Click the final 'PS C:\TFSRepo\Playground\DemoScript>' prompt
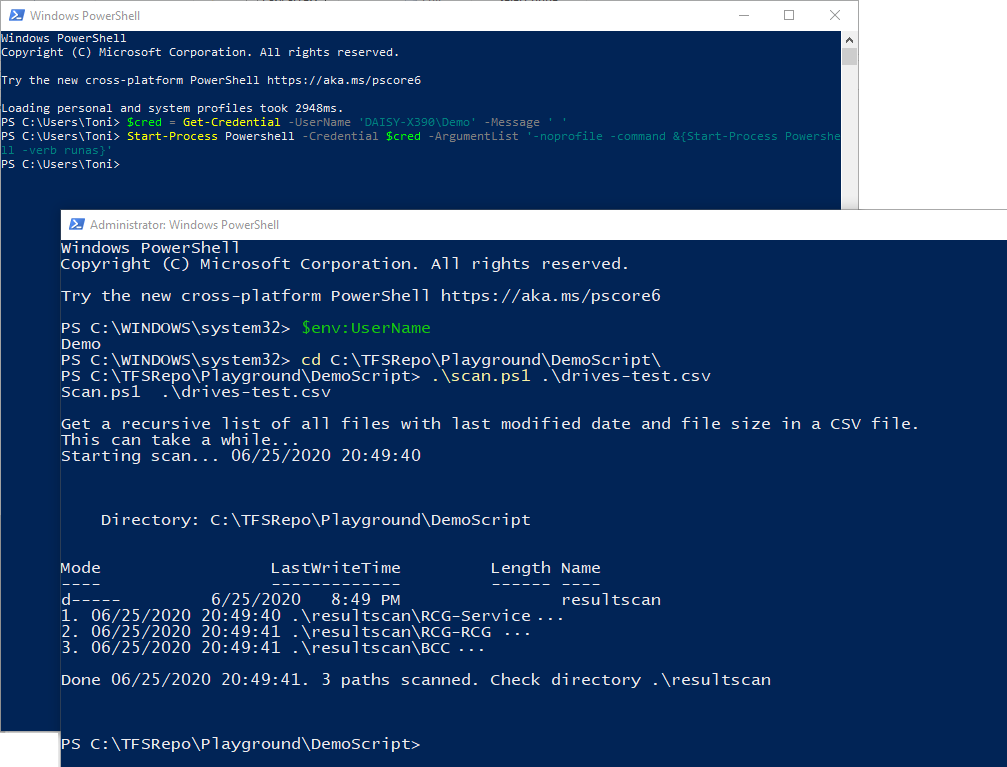This screenshot has height=767, width=1007. point(240,744)
